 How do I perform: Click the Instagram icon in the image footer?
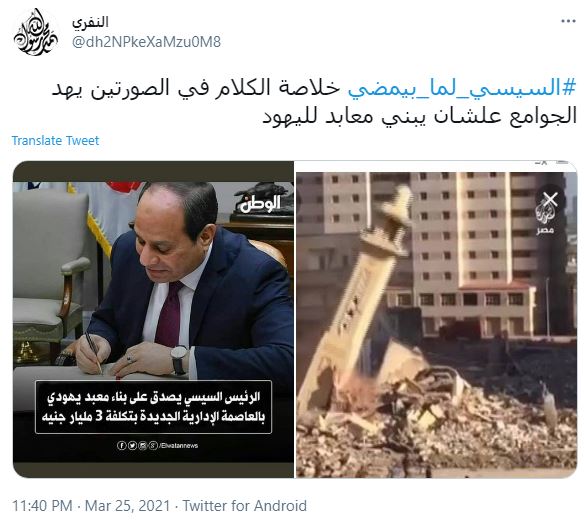coord(142,445)
